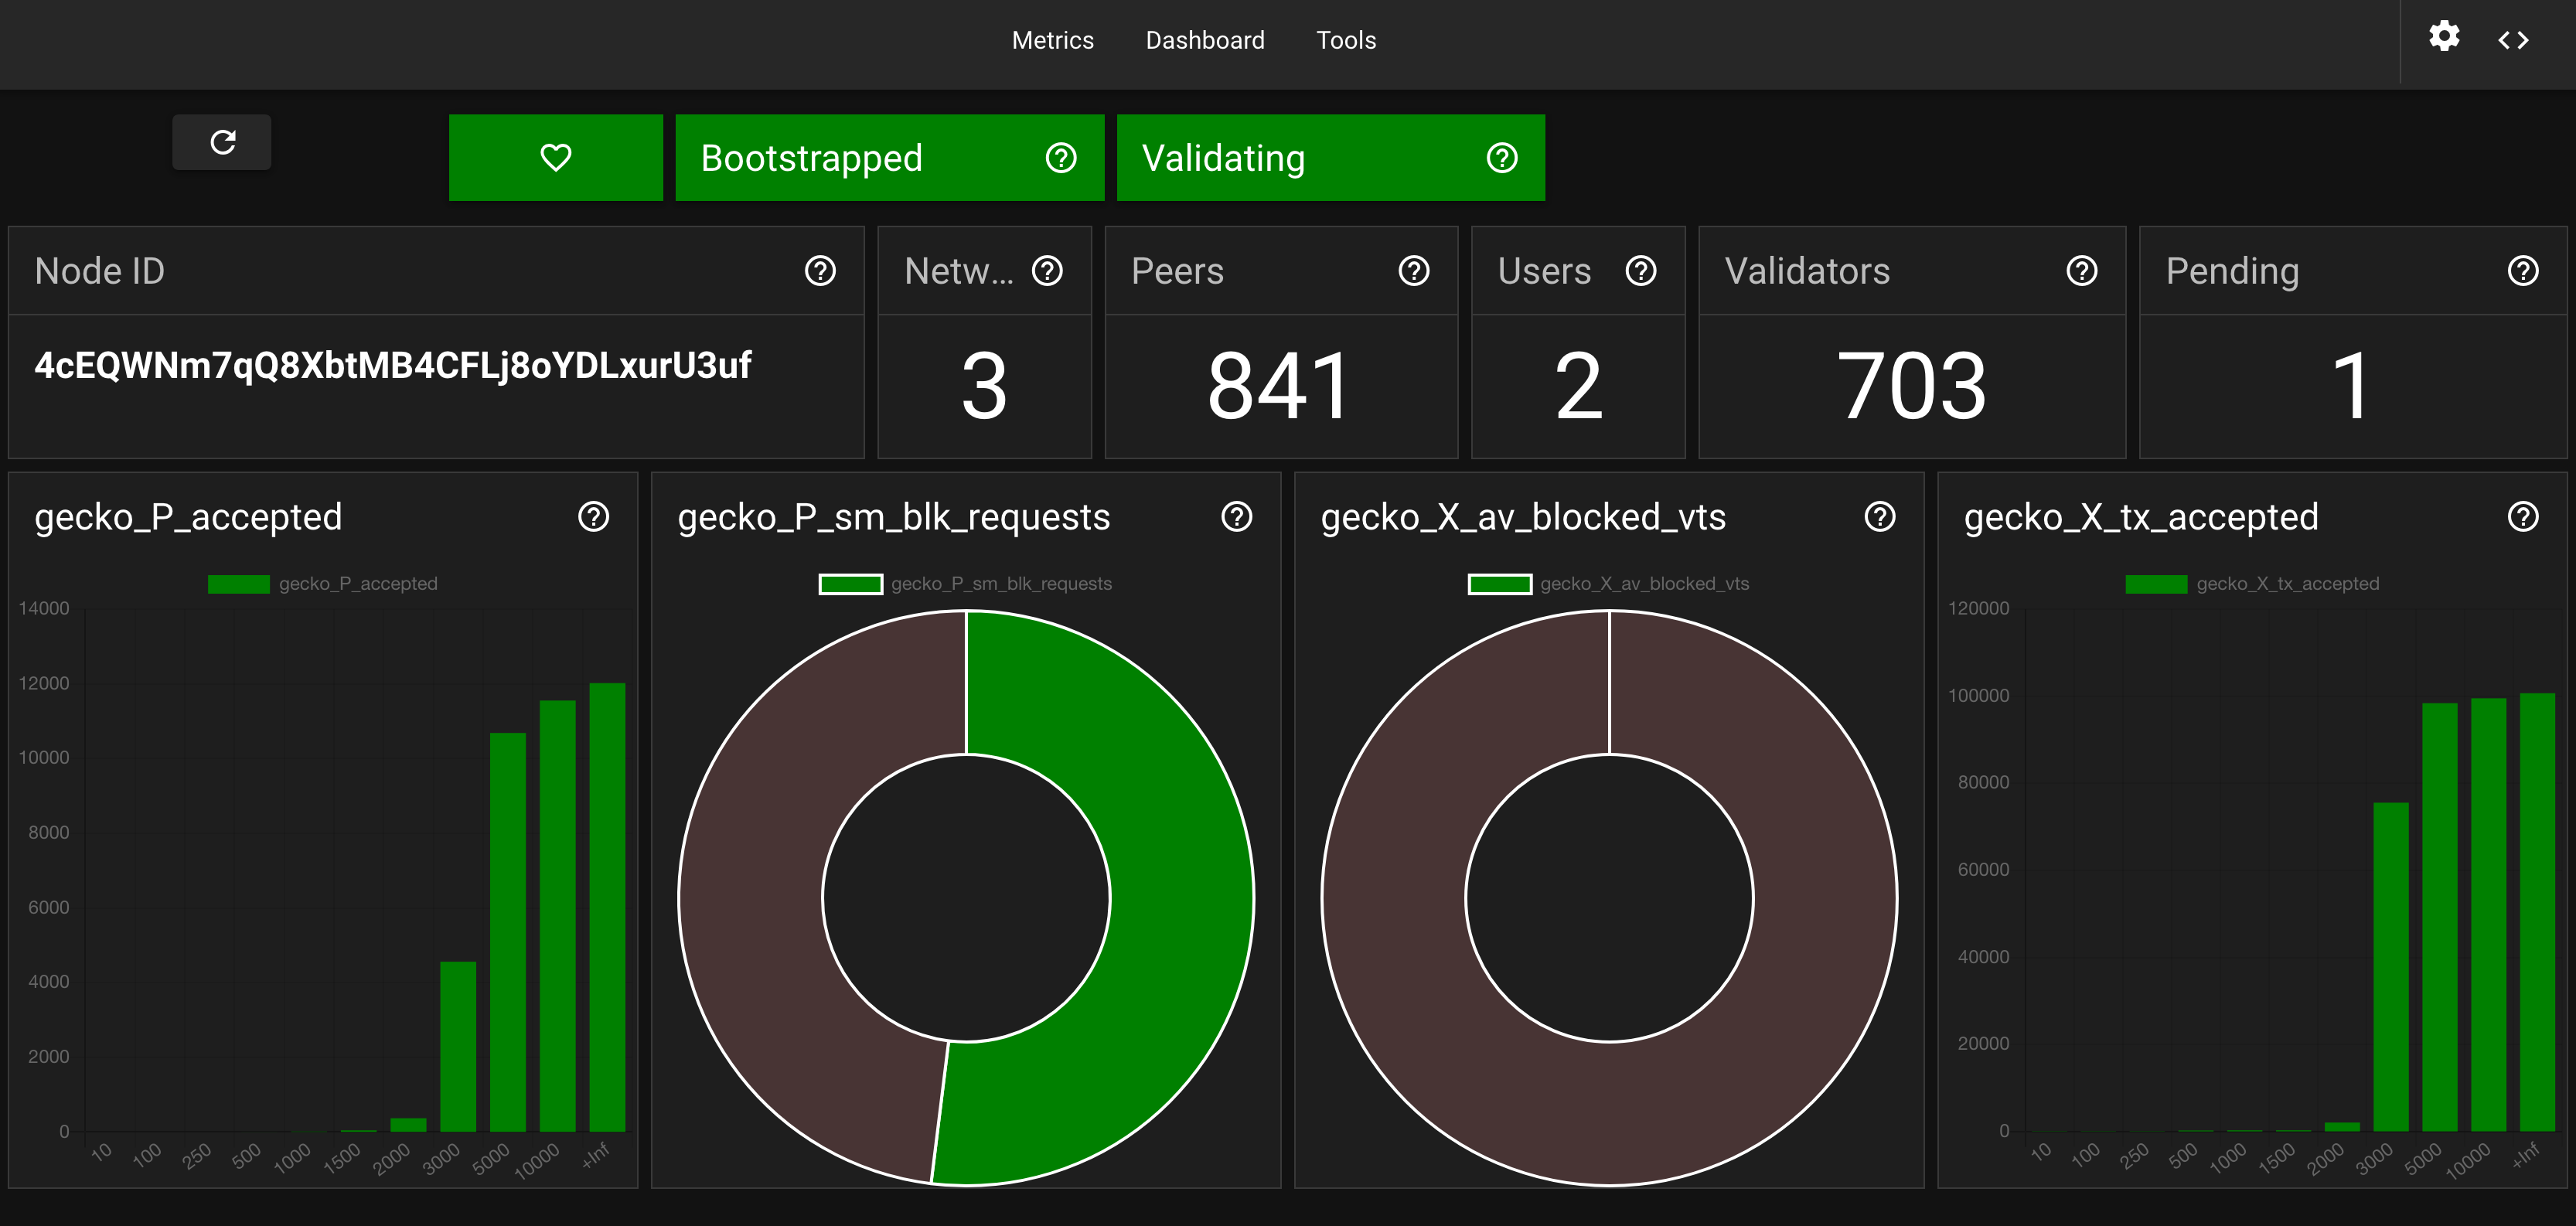2576x1226 pixels.
Task: Open the settings gear icon
Action: pyautogui.click(x=2444, y=37)
